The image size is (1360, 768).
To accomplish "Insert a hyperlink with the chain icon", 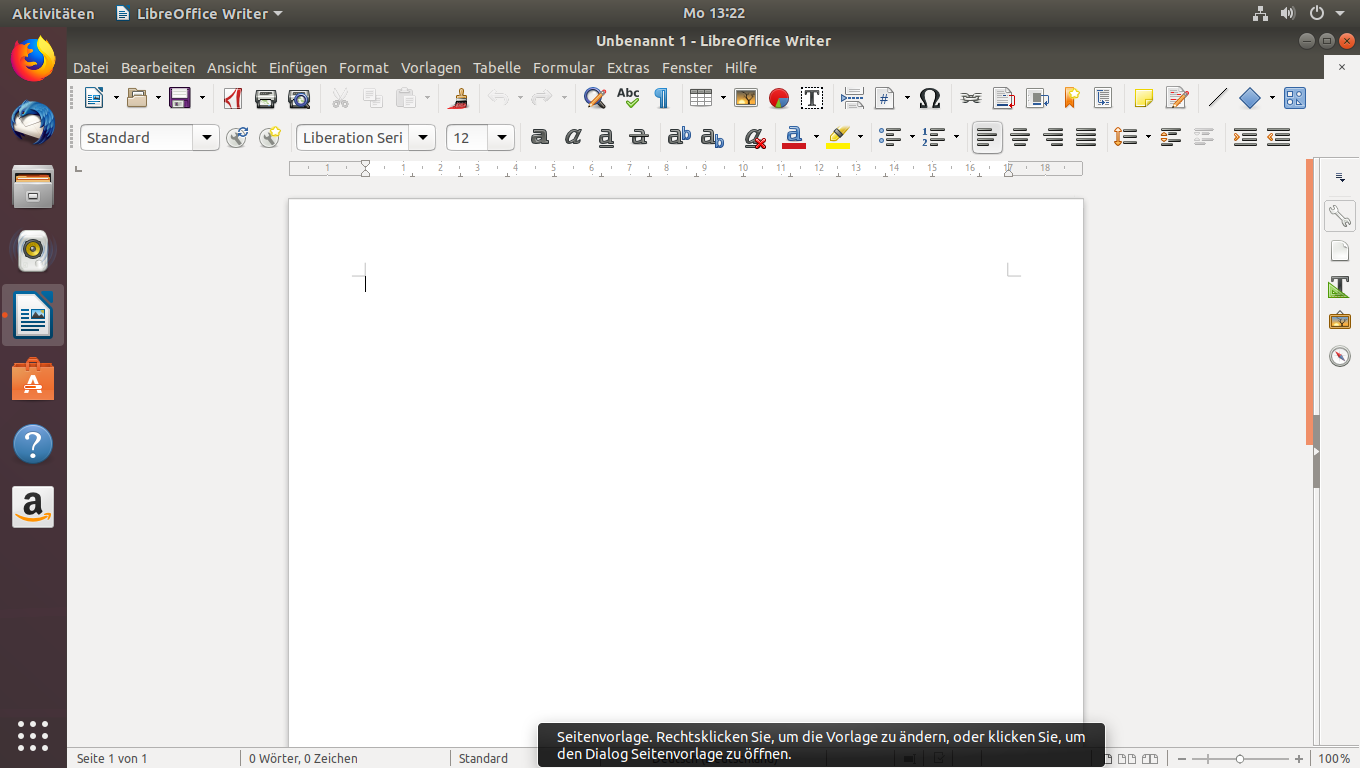I will click(x=971, y=98).
